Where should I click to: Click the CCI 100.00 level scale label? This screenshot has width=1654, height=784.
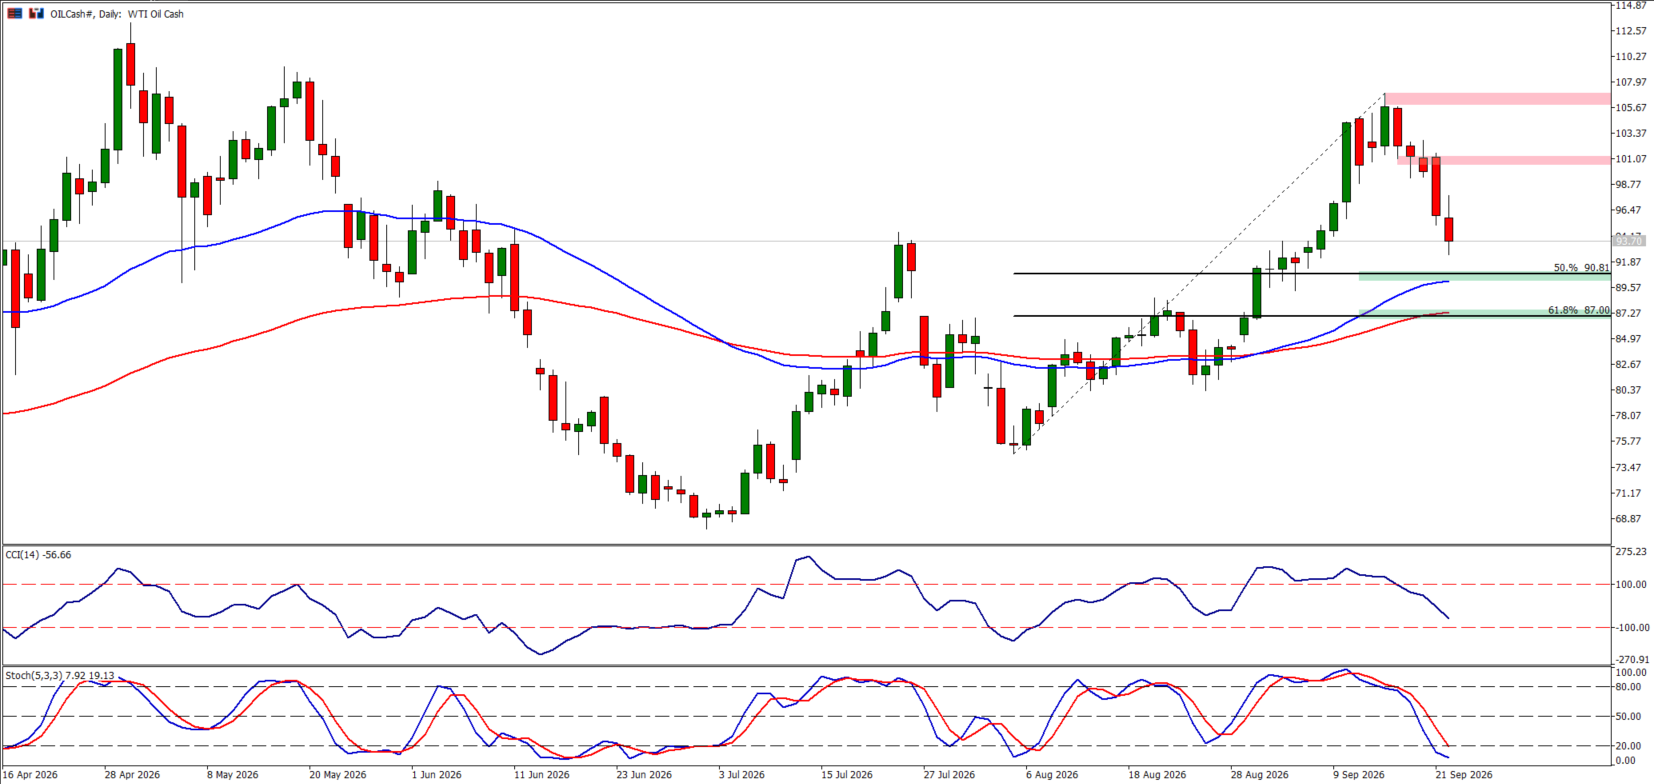[1630, 585]
